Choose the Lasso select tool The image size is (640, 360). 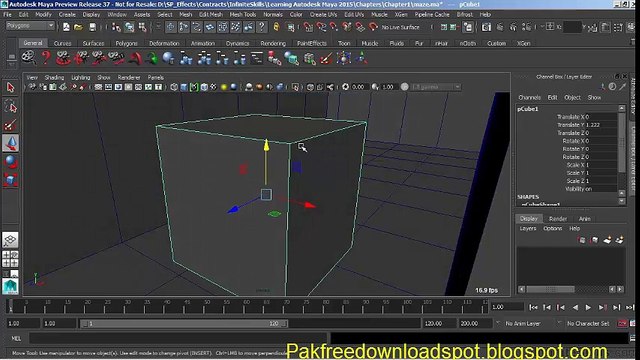[x=11, y=106]
